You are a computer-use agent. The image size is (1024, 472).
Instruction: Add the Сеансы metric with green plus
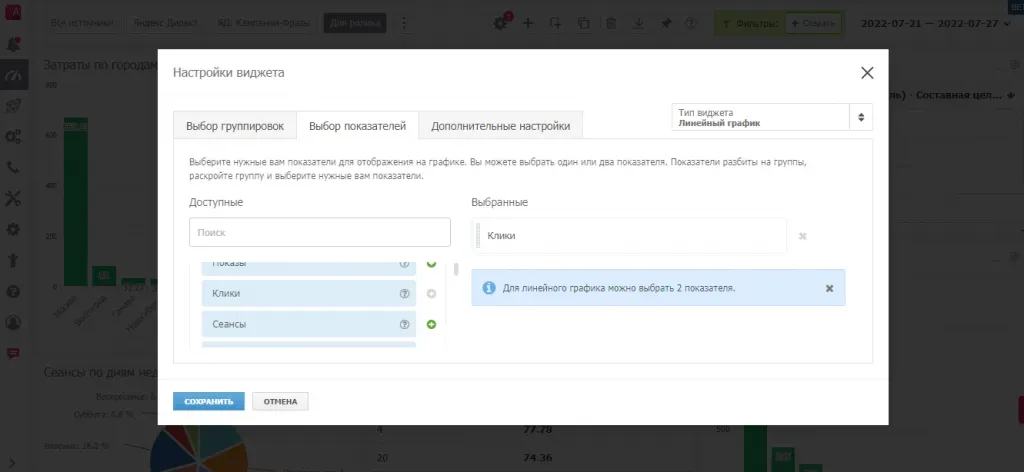pos(431,324)
